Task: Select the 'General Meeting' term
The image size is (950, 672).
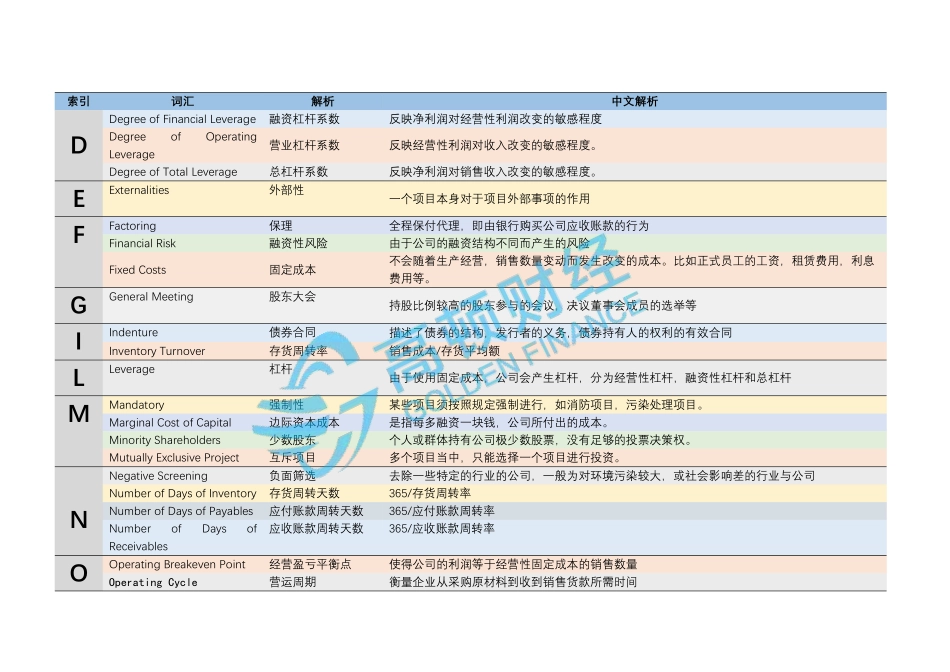Action: point(151,297)
